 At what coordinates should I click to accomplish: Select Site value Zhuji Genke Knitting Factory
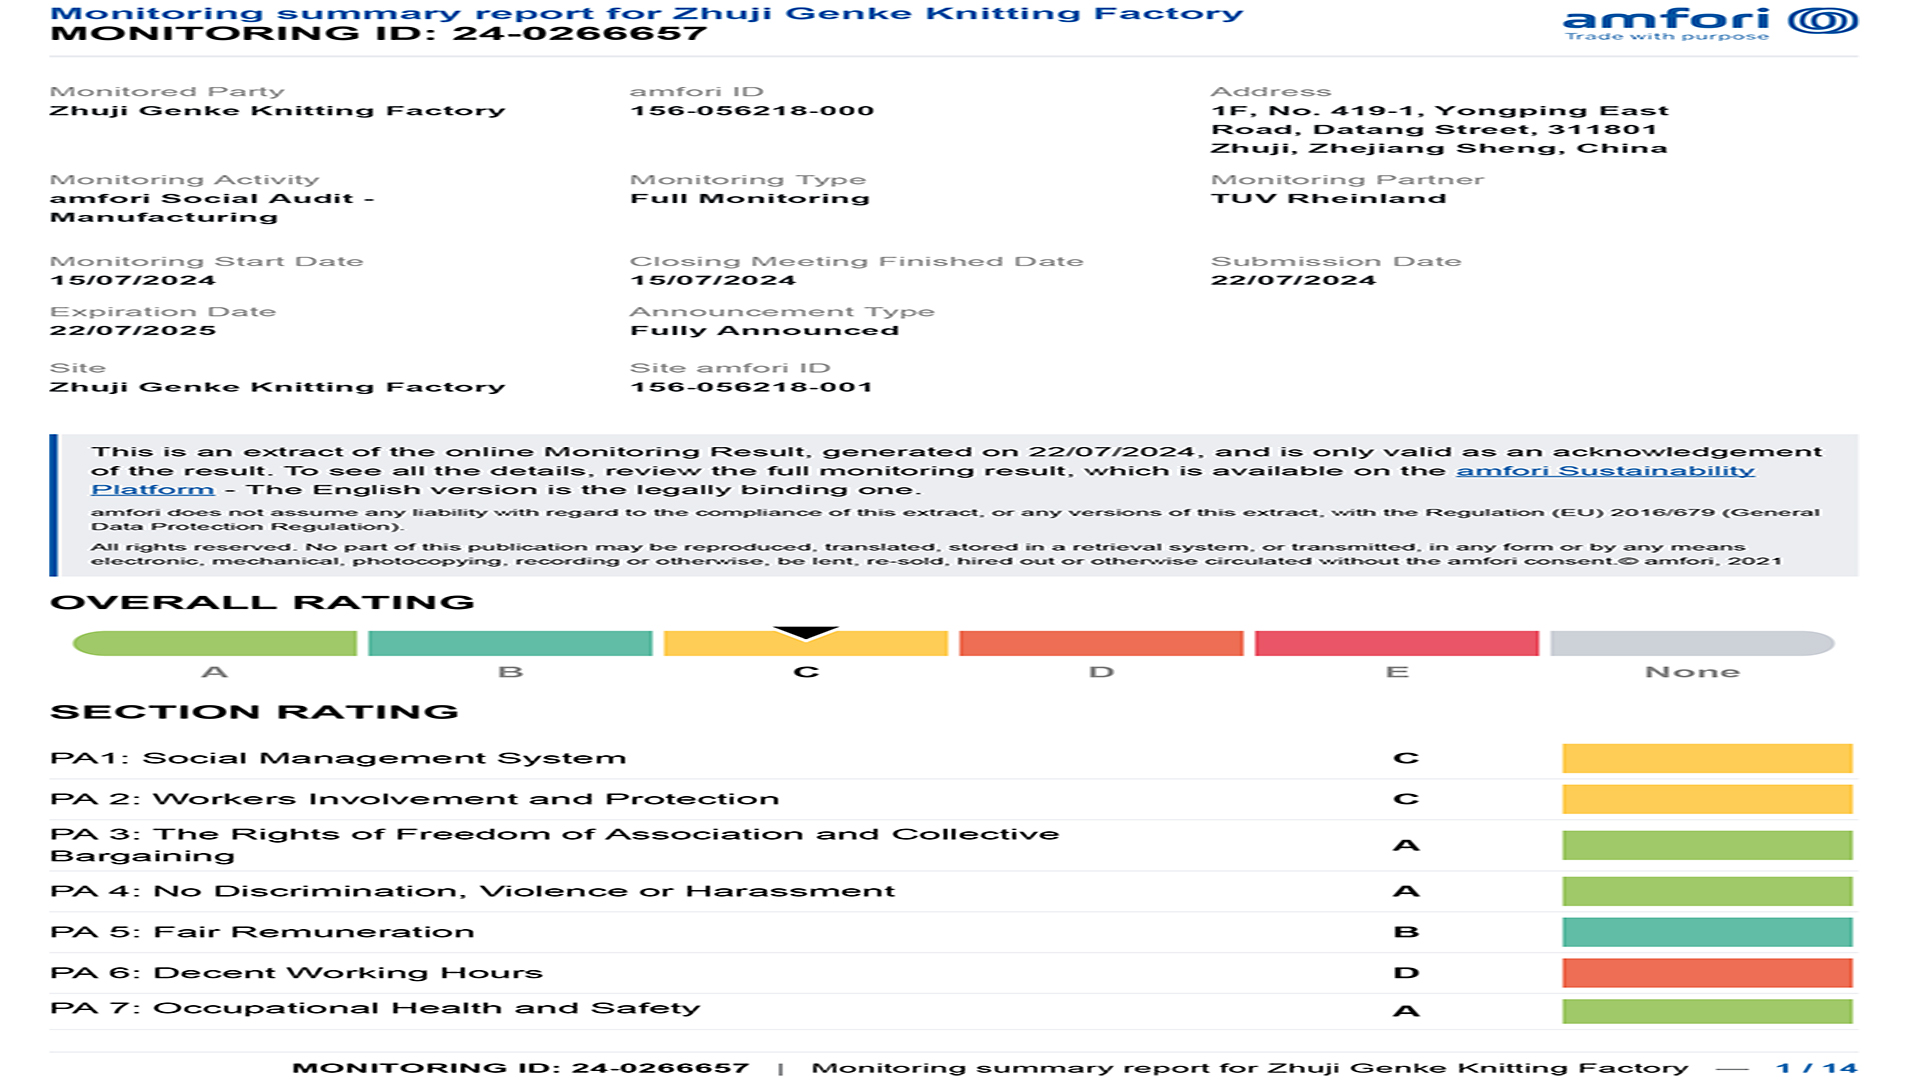coord(277,387)
